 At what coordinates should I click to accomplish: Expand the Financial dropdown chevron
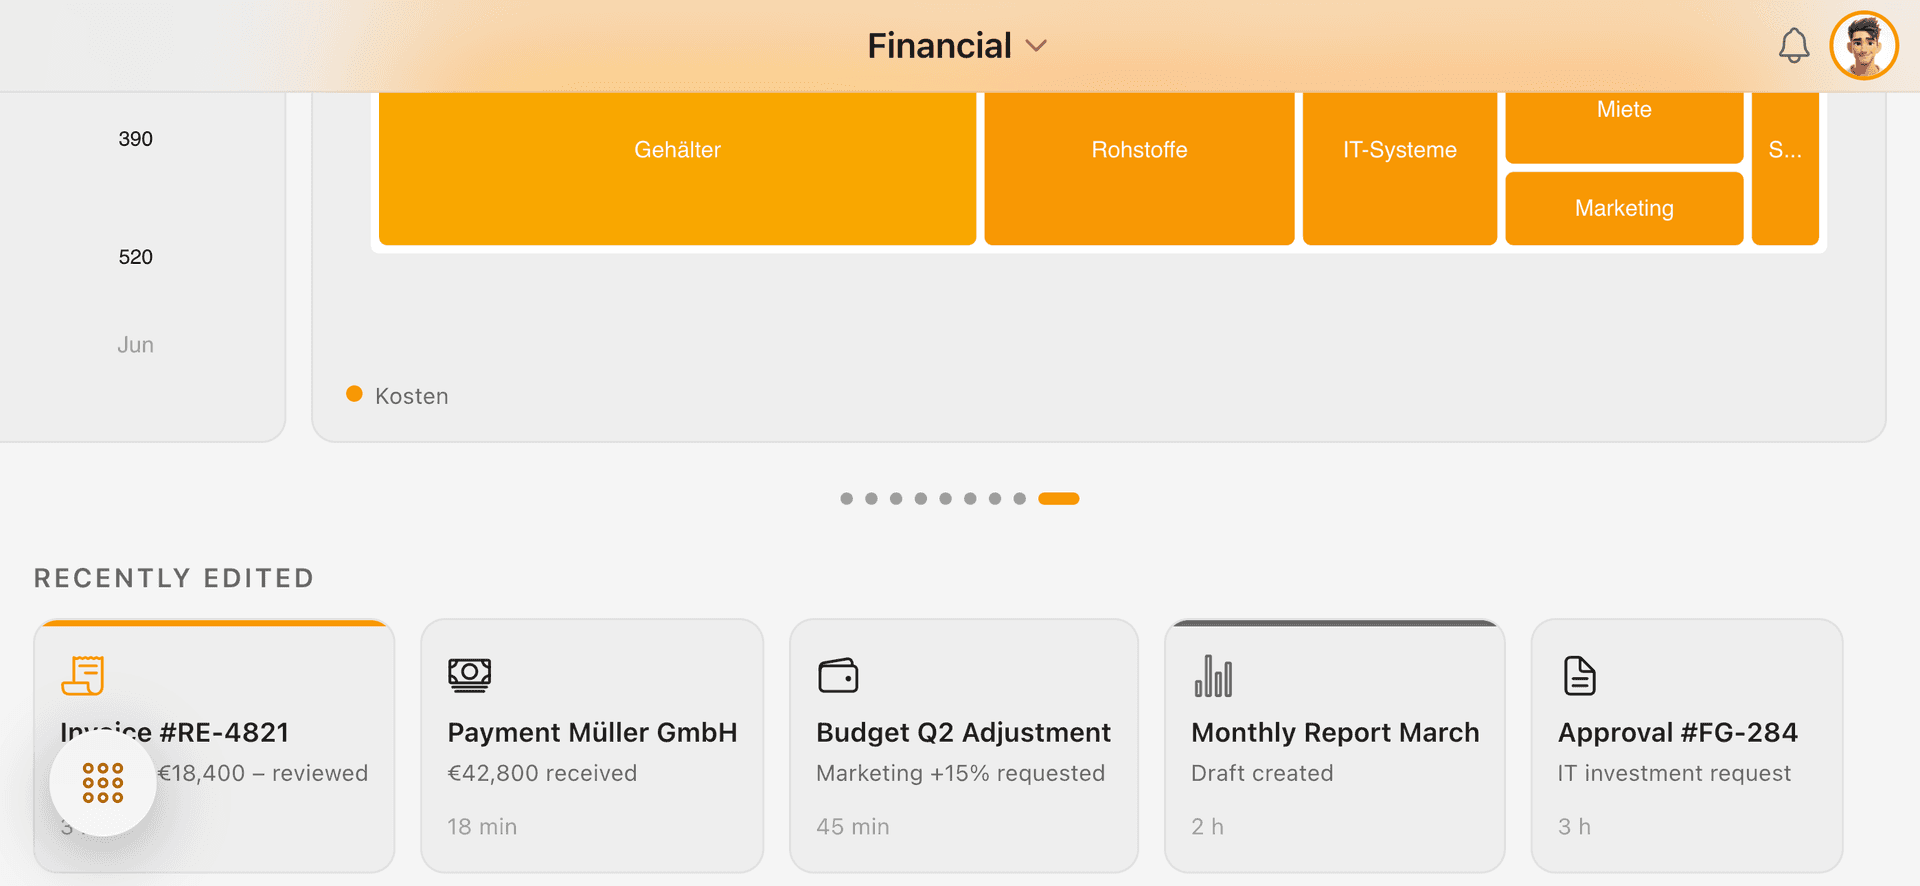(1037, 46)
